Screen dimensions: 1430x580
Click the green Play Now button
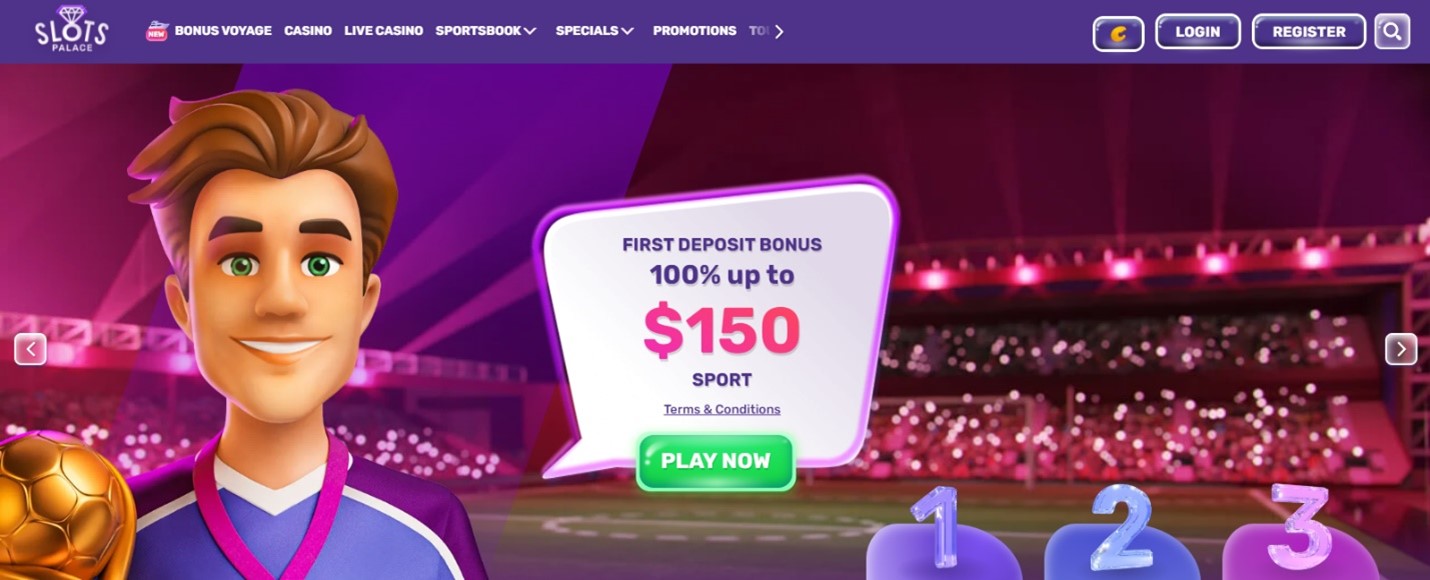coord(716,462)
